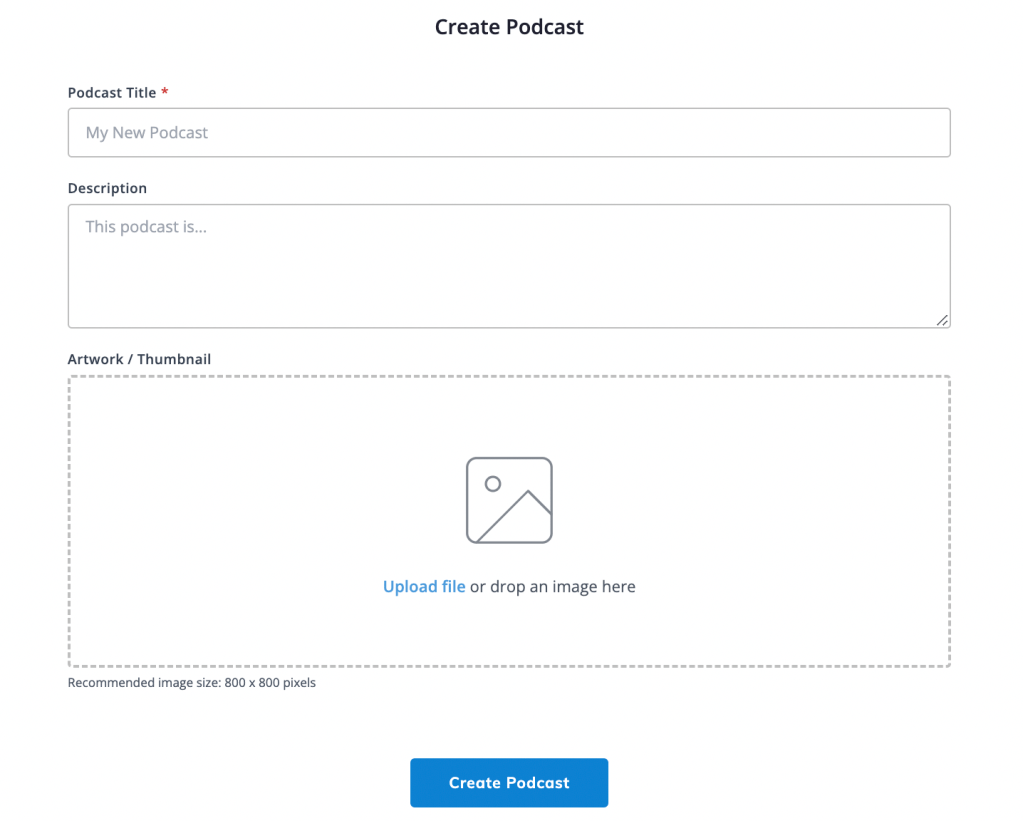Image resolution: width=1023 pixels, height=821 pixels.
Task: Click inside the Podcast Title field
Action: tap(509, 132)
